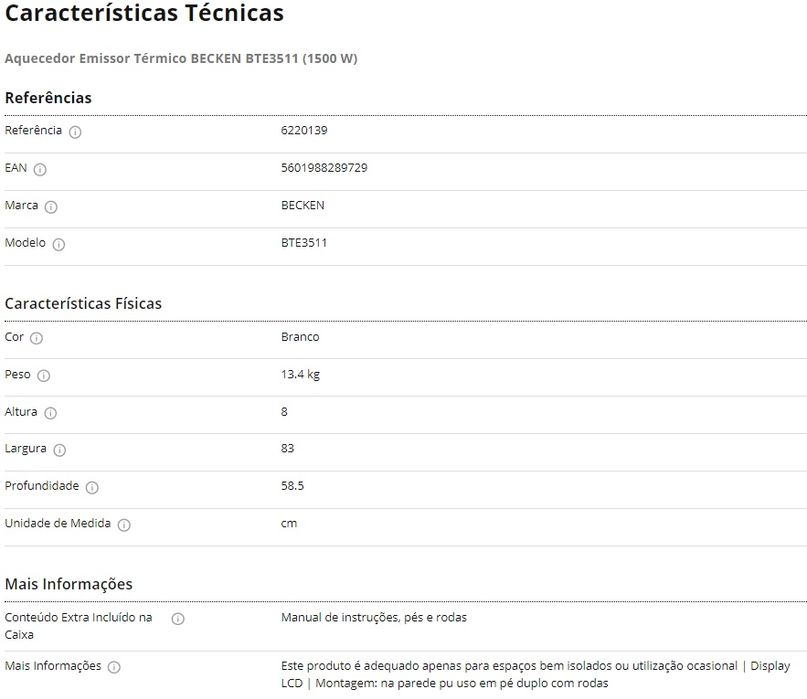Click the Características Físicas heading
The height and width of the screenshot is (699, 807).
click(83, 303)
